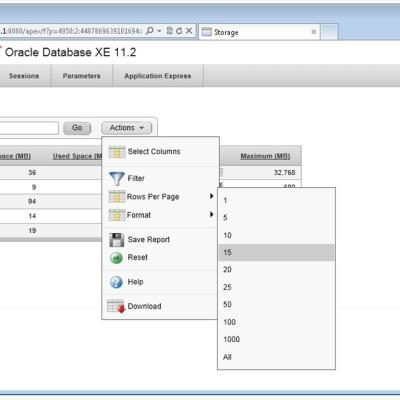Click the Go search button
400x400 pixels.
[x=77, y=128]
